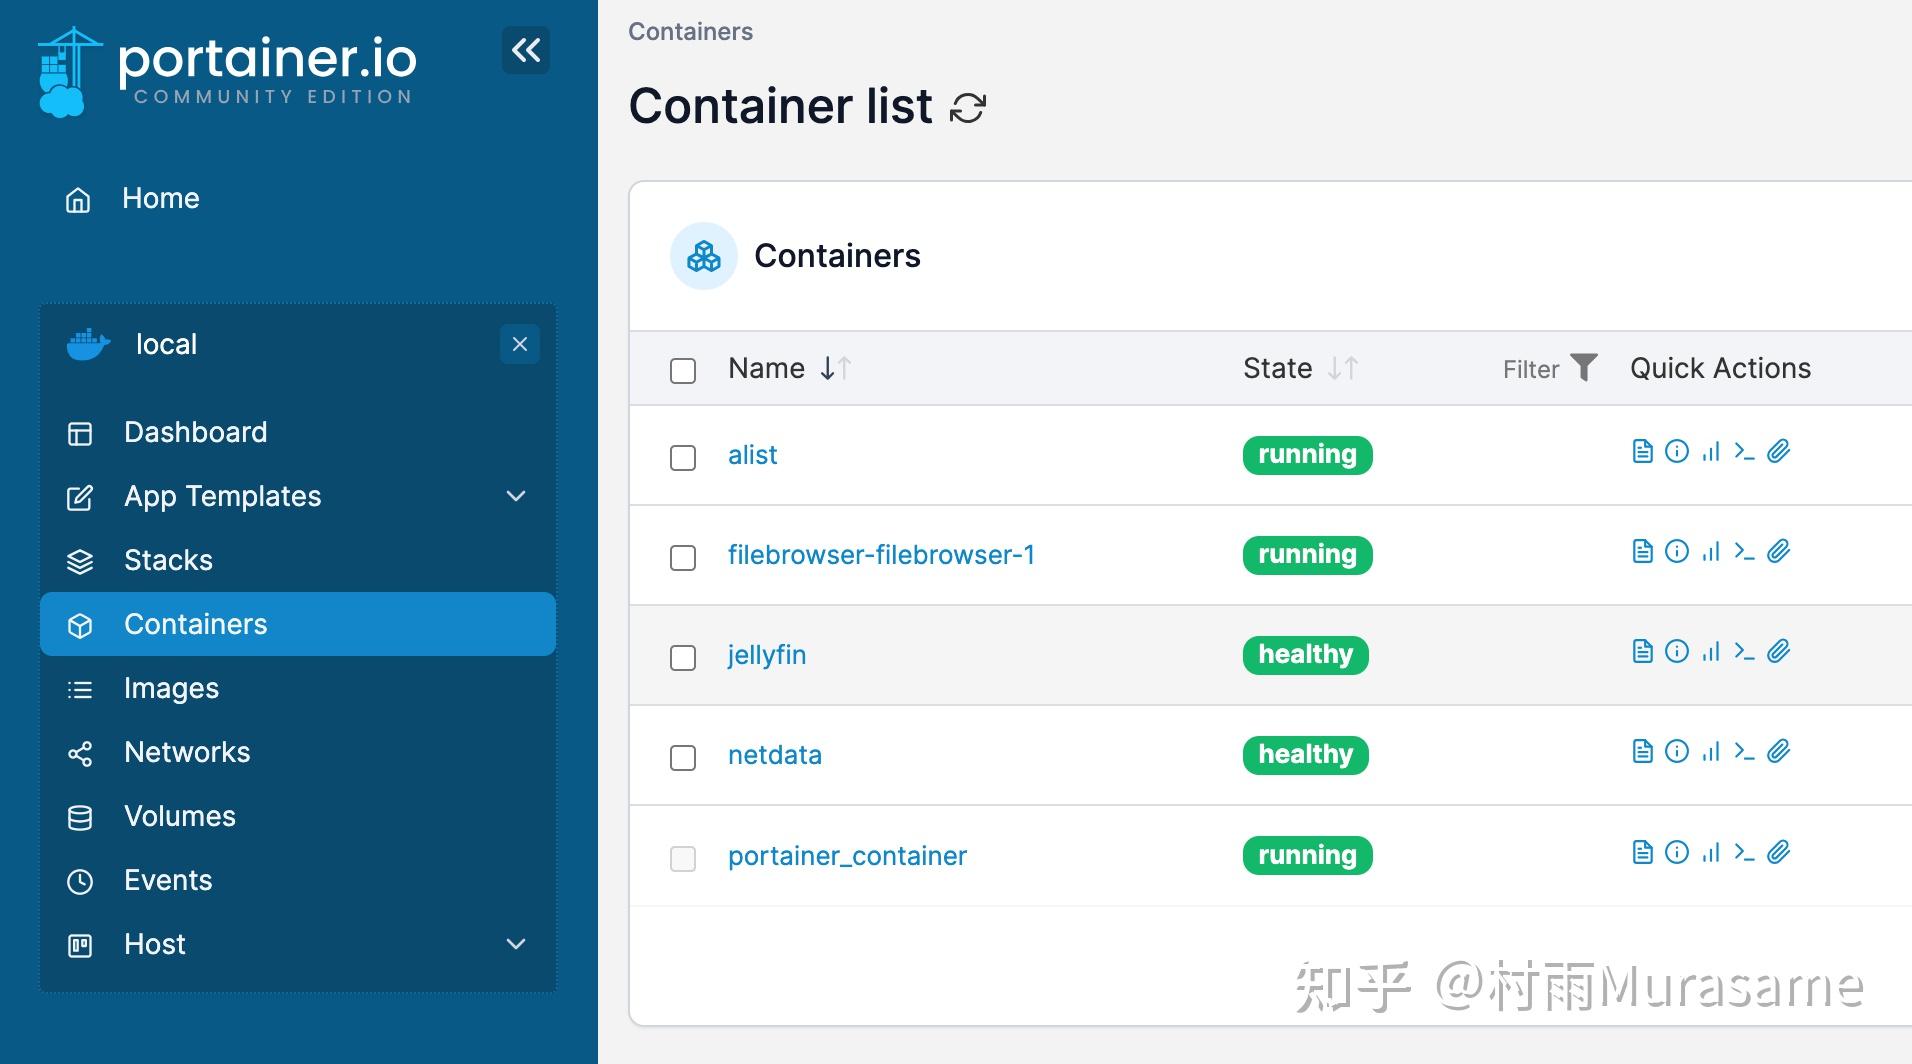The image size is (1912, 1064).
Task: Open logs for alist container
Action: [1642, 452]
